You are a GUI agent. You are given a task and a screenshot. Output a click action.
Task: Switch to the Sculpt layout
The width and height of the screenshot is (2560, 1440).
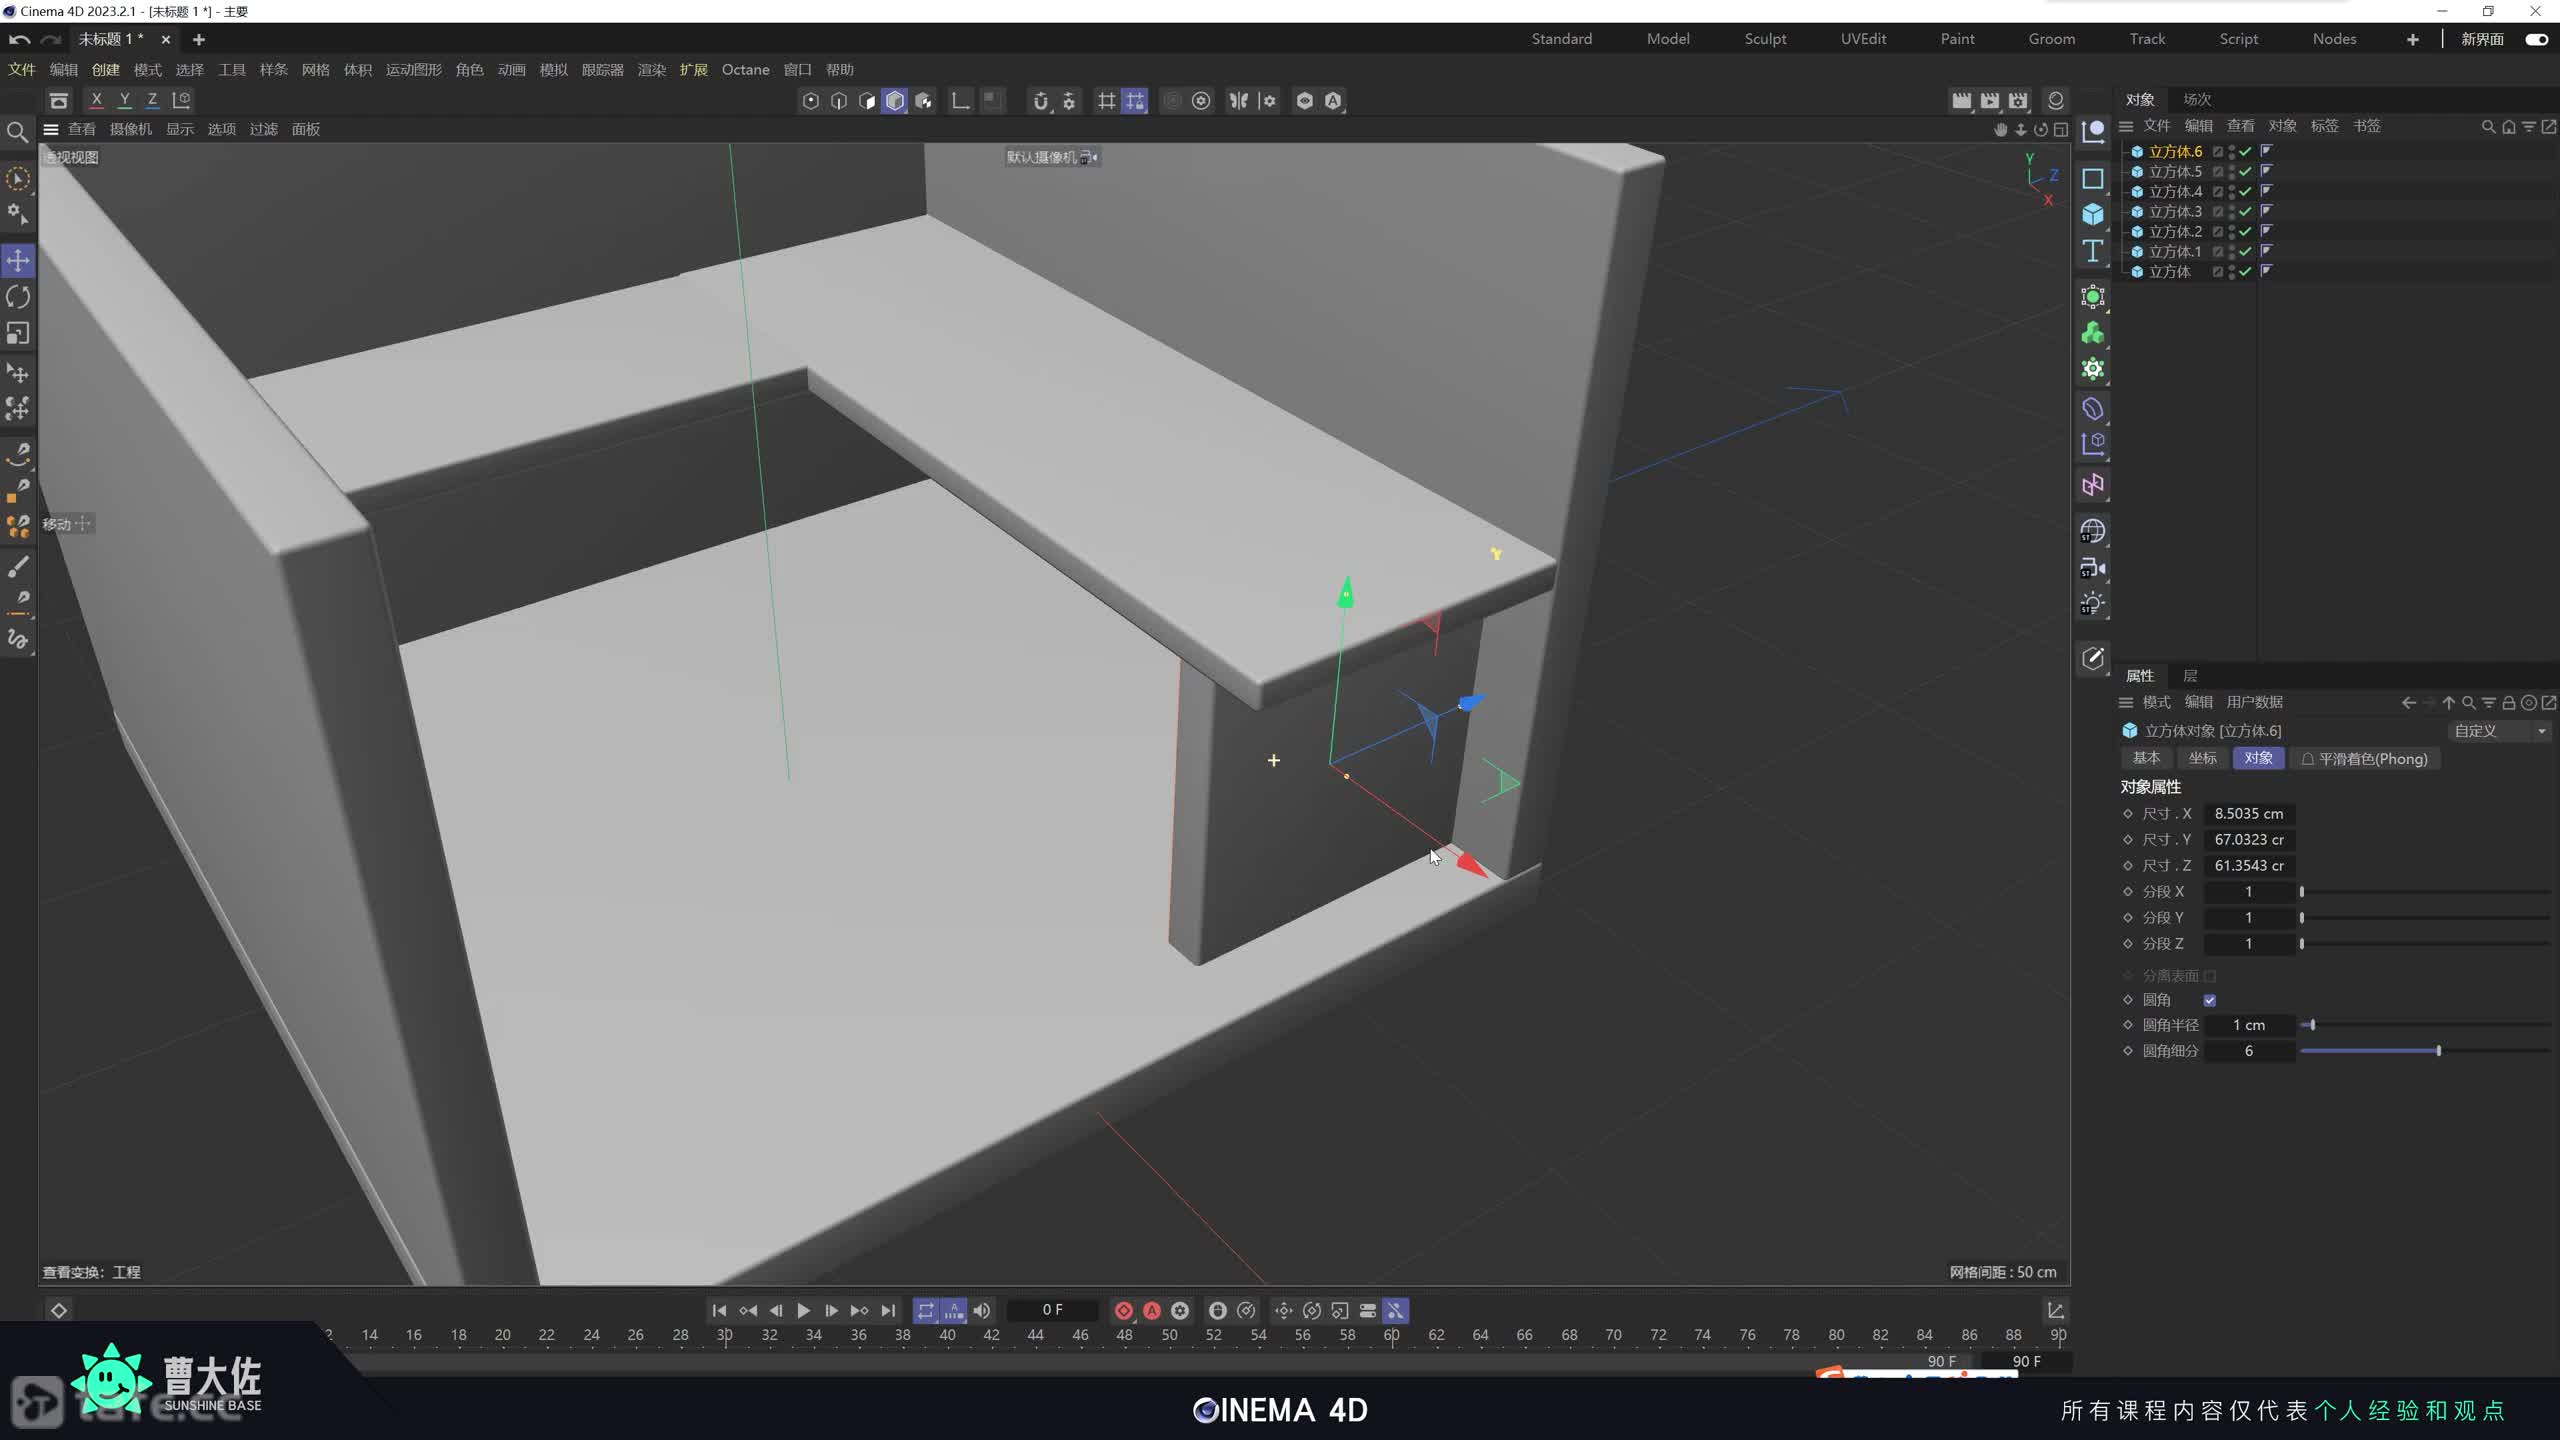(x=1765, y=39)
